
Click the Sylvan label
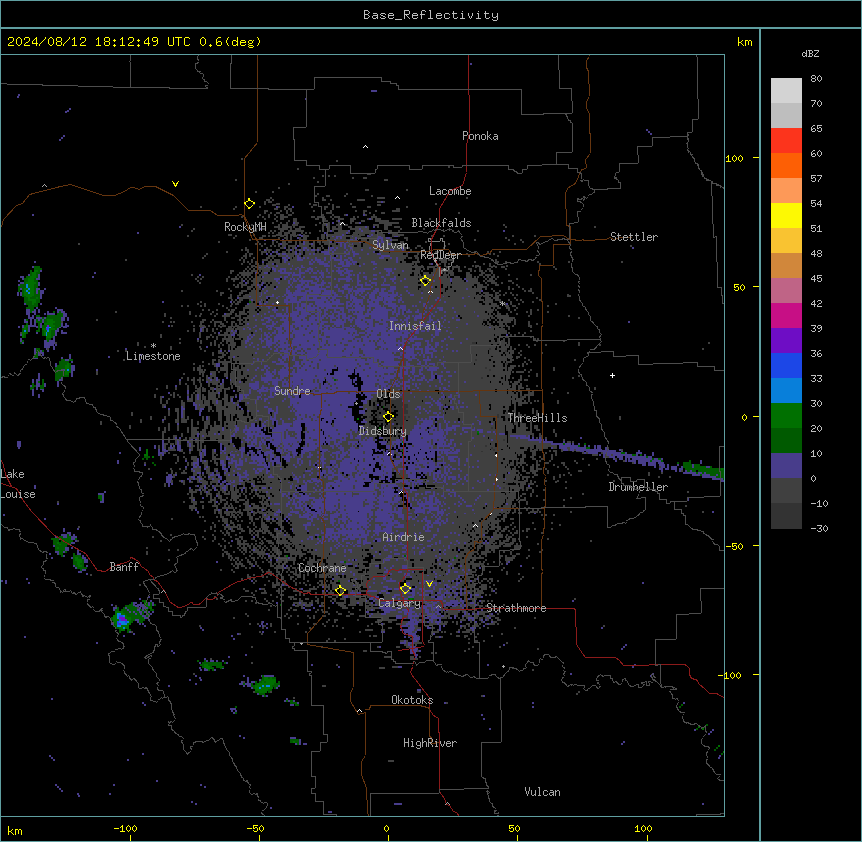[390, 245]
